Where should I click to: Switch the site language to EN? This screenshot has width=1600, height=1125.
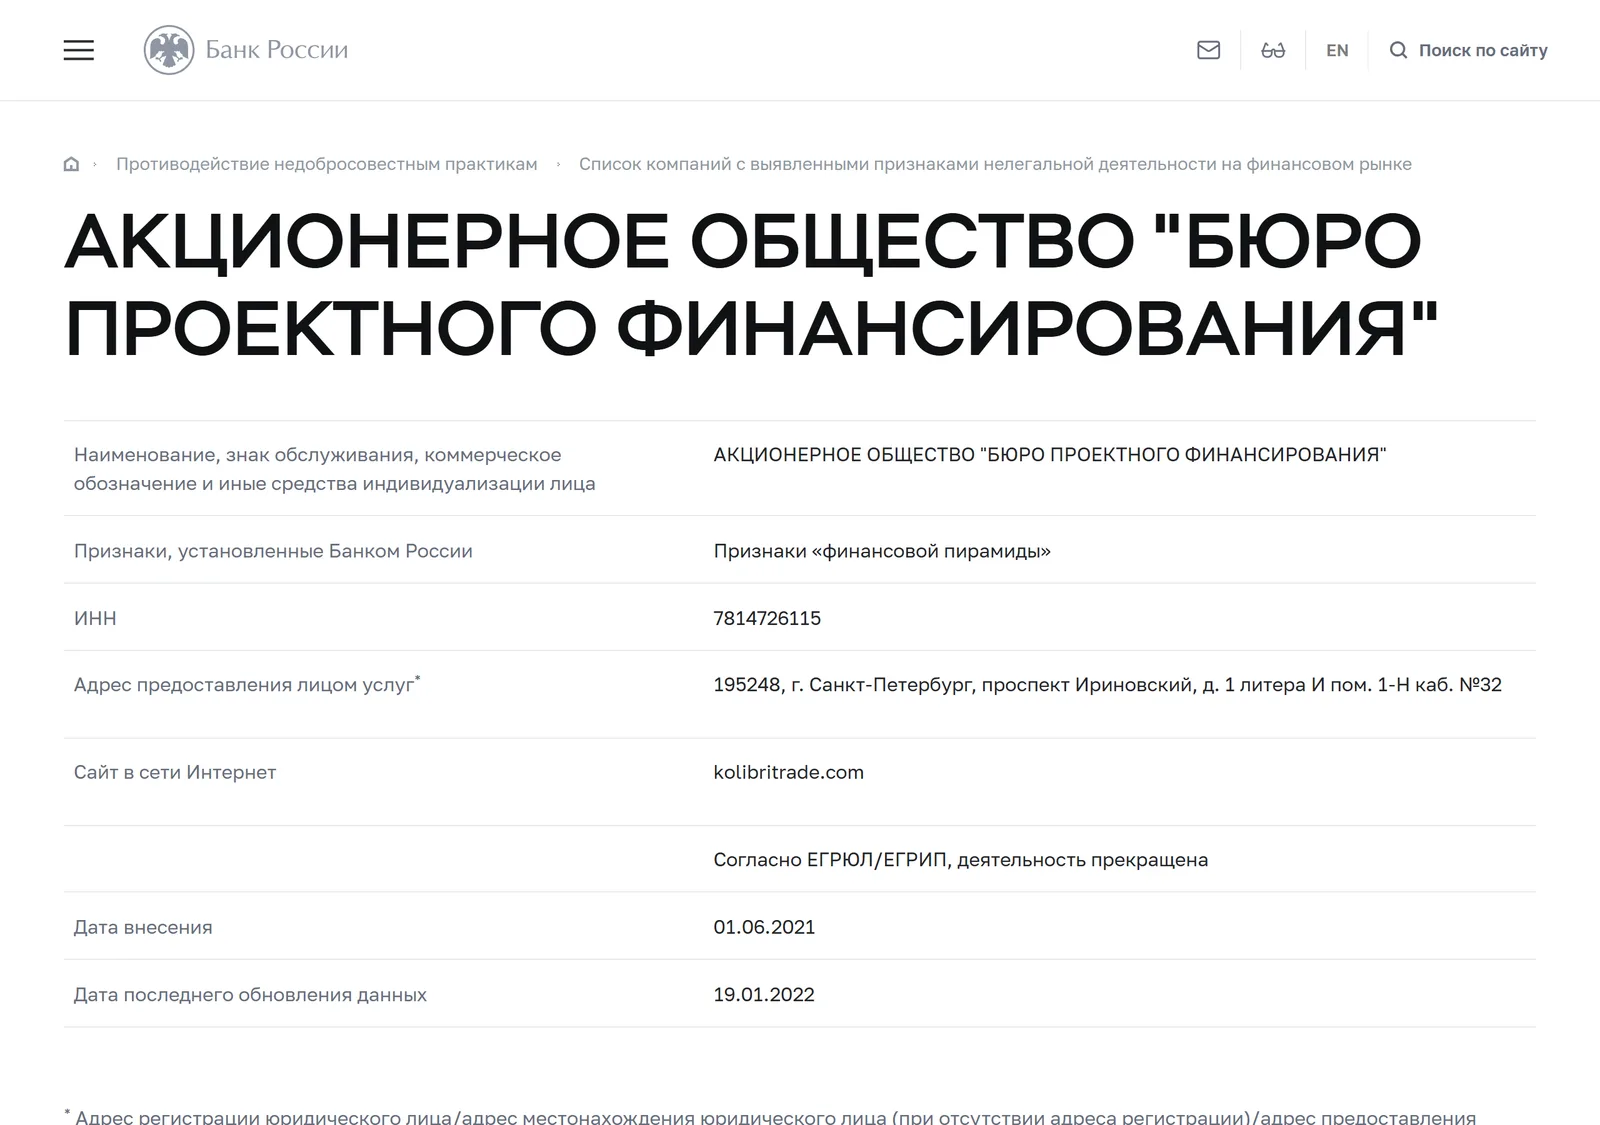click(1337, 50)
